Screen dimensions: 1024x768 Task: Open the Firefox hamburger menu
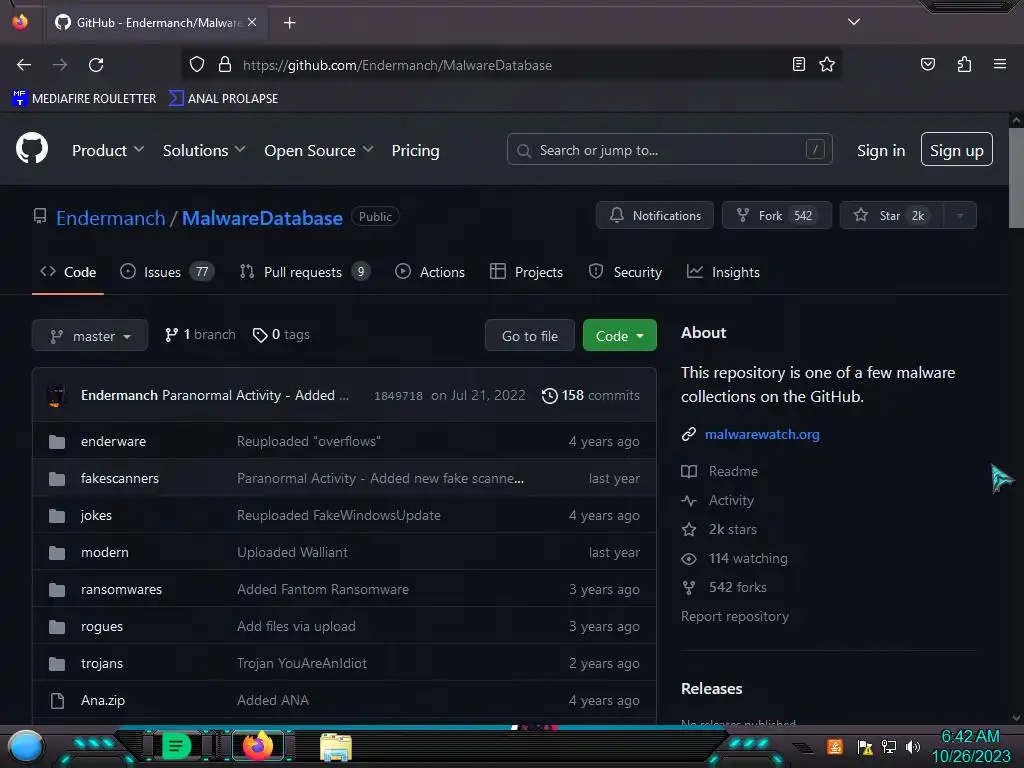[x=999, y=64]
